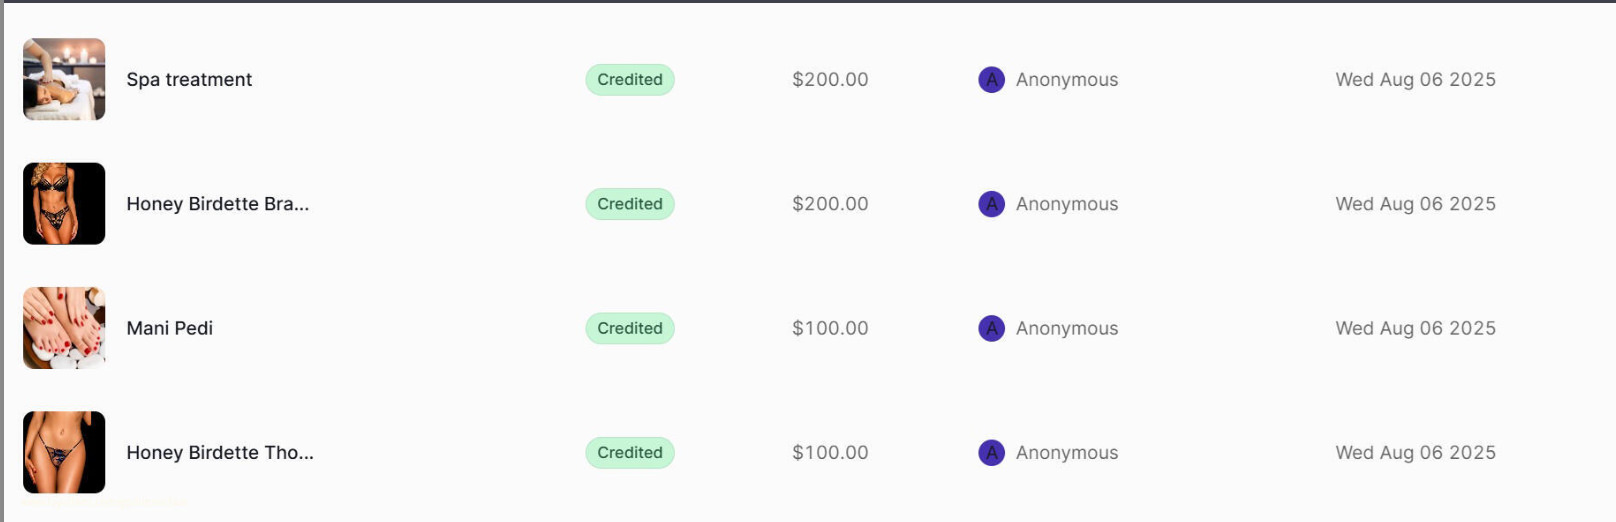Screen dimensions: 1616x522
Task: Click the Anonymous name in Honey Birdette Bra row
Action: click(x=1067, y=204)
